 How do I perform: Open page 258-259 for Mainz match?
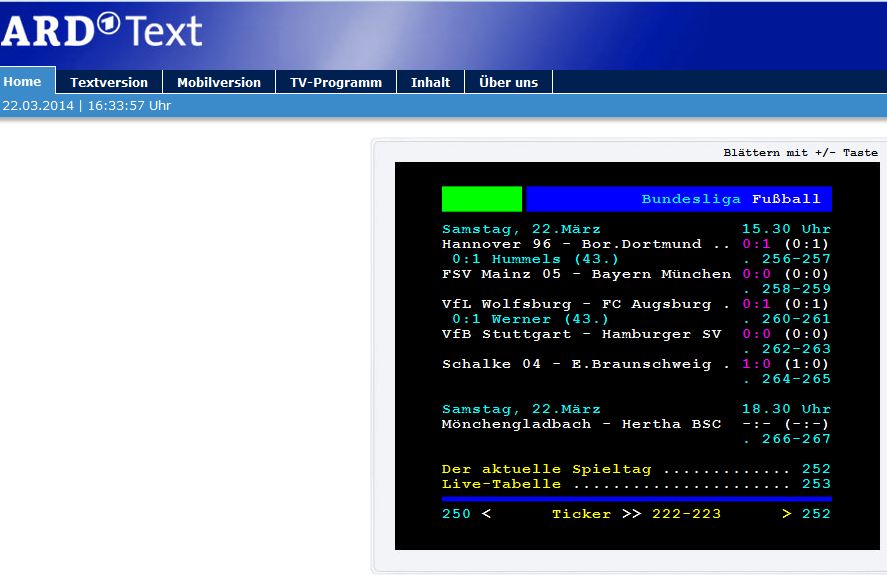point(796,289)
